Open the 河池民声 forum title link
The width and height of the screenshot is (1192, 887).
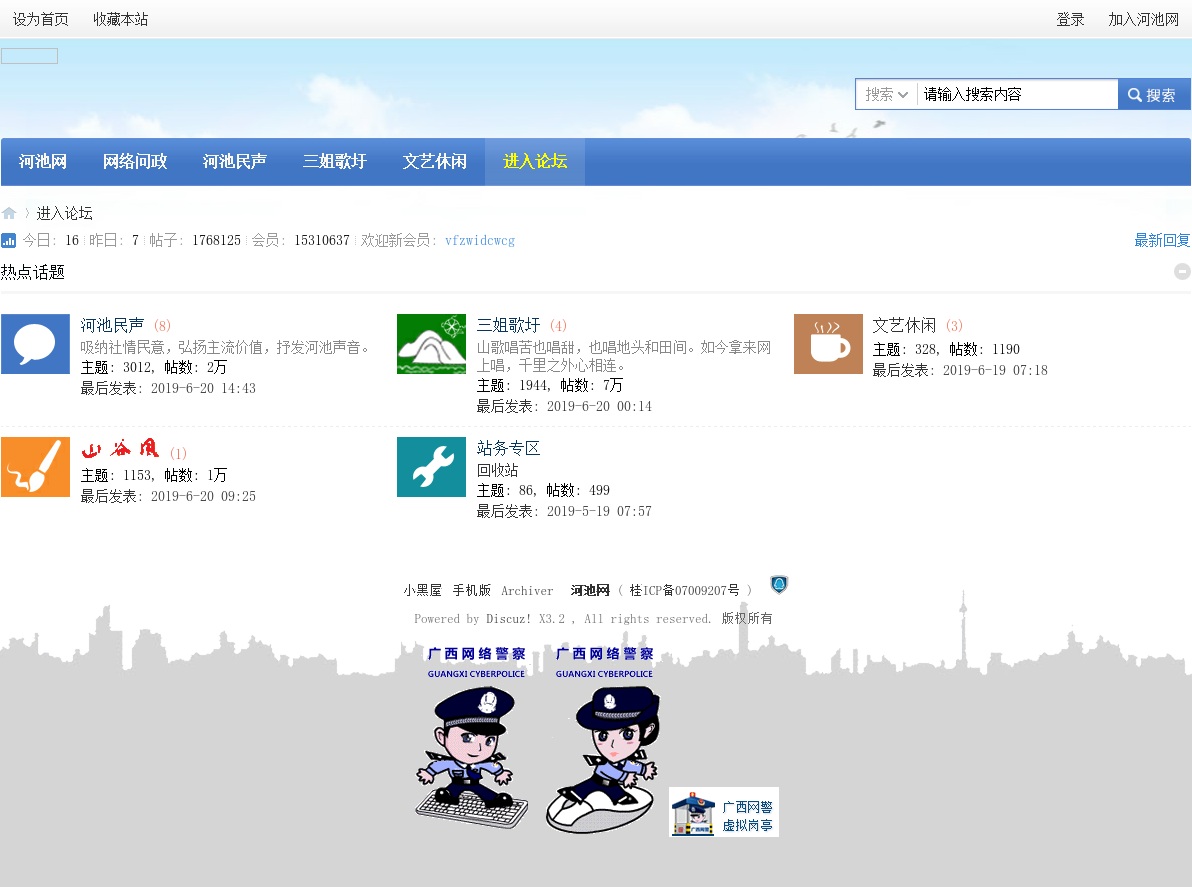click(113, 325)
